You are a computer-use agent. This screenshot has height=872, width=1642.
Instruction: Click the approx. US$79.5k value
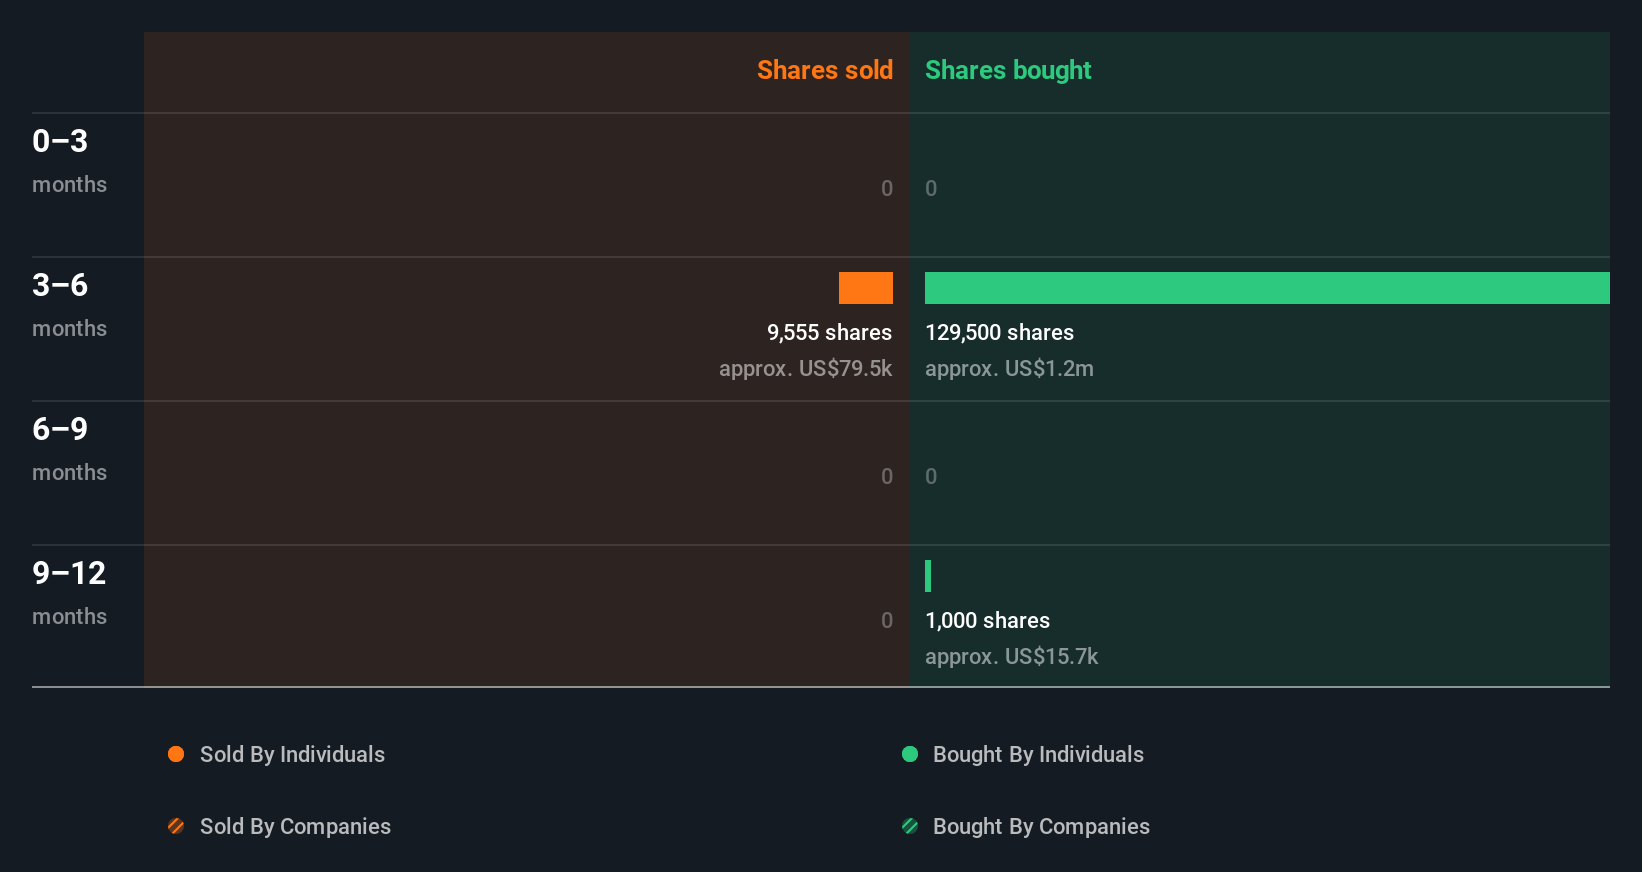tap(805, 369)
